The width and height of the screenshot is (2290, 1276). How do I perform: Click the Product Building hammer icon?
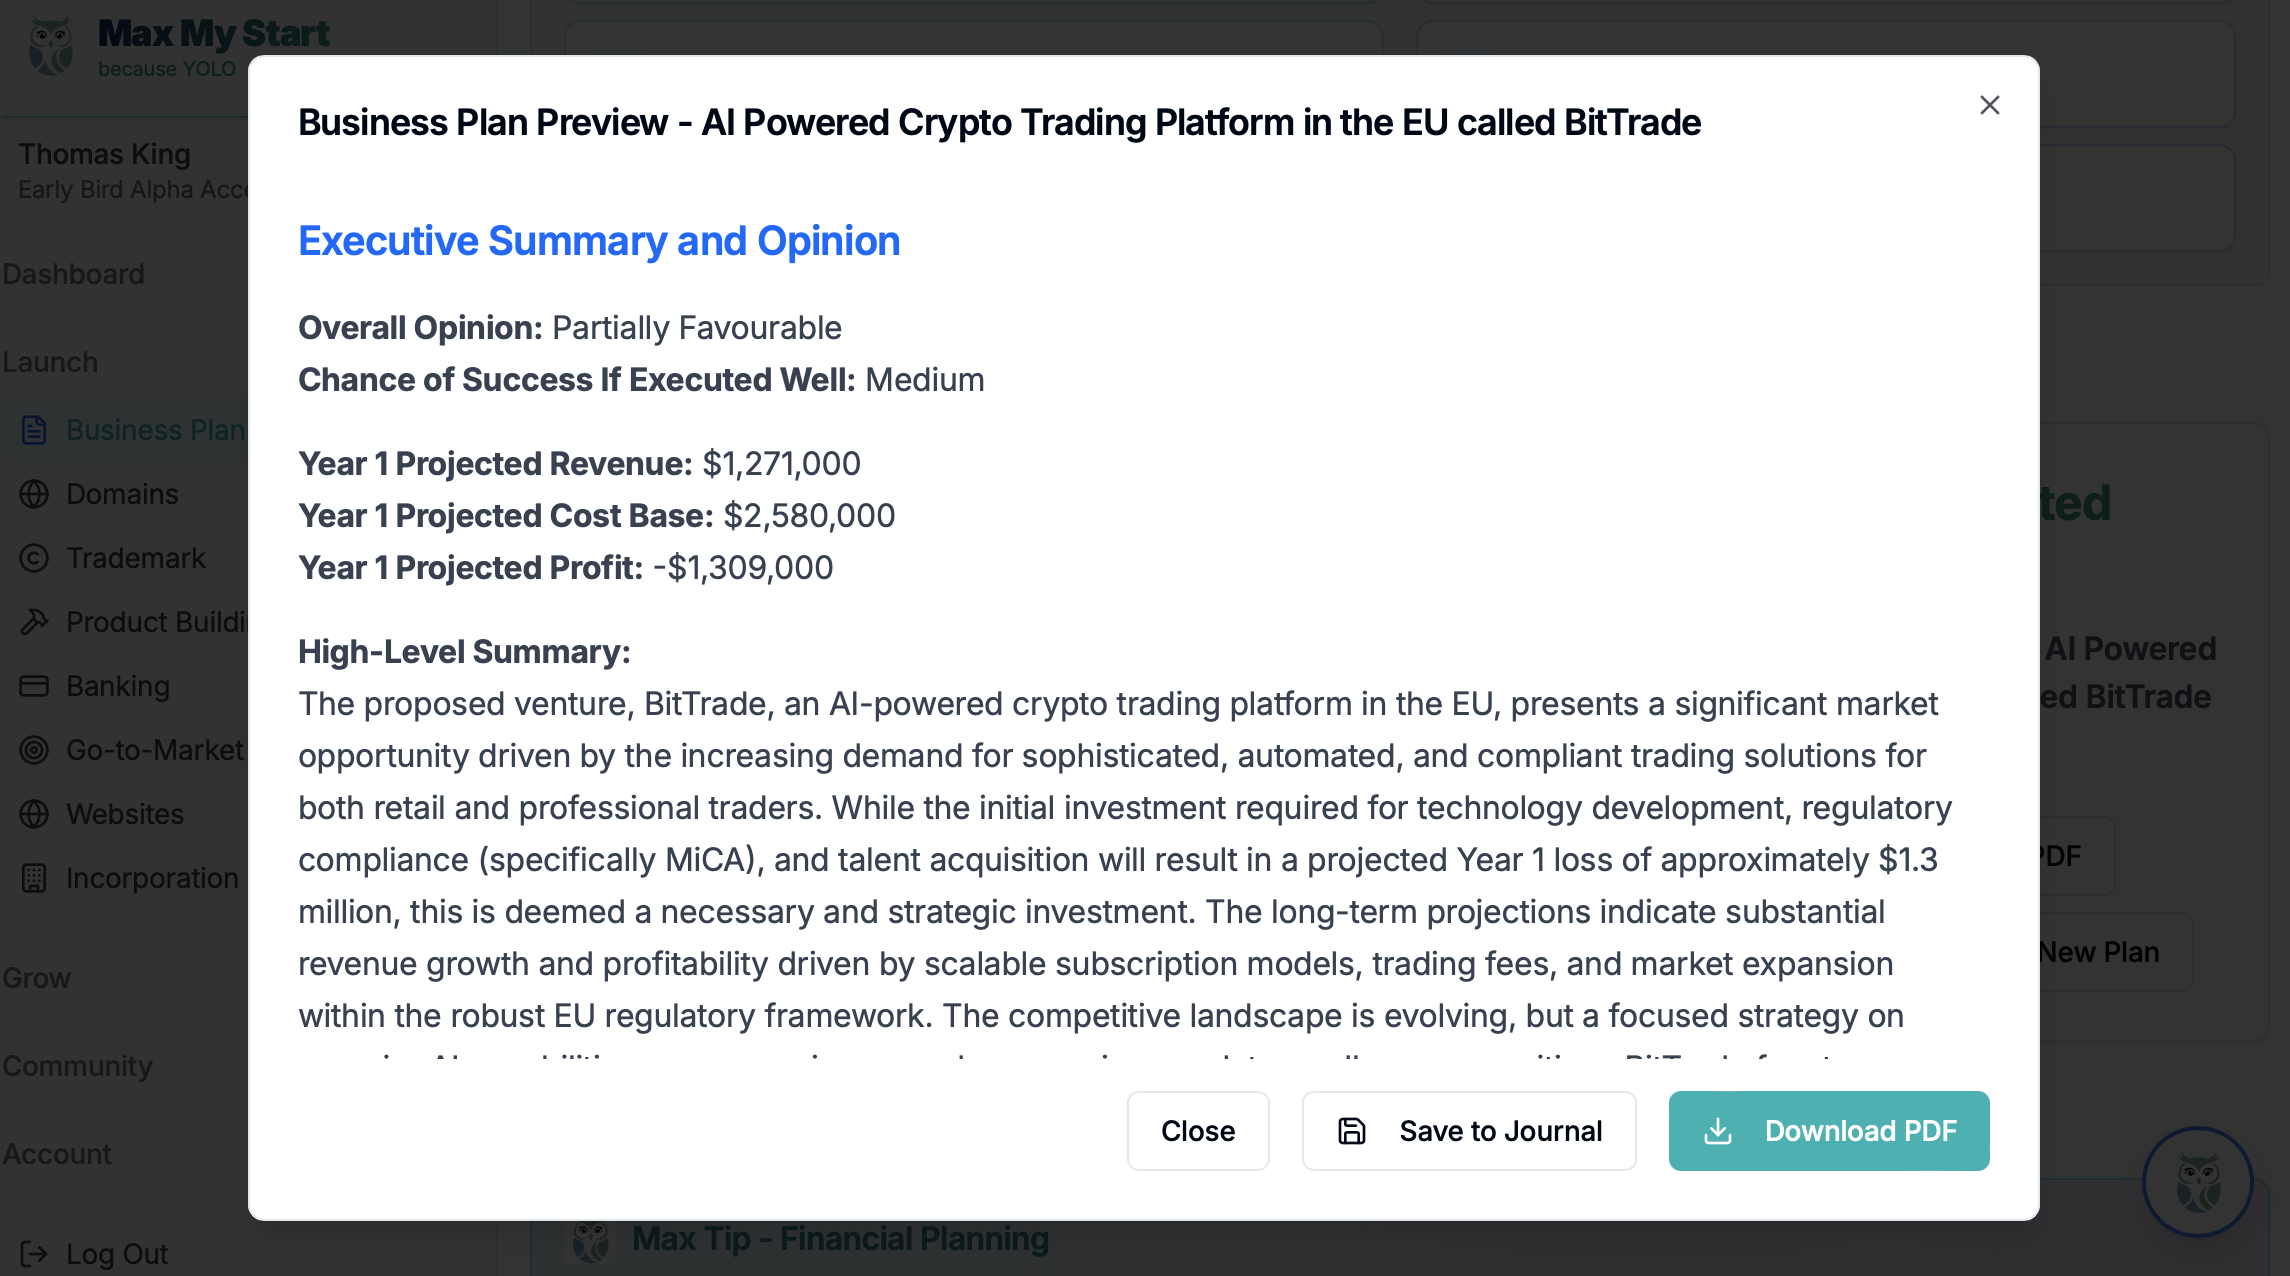click(34, 622)
